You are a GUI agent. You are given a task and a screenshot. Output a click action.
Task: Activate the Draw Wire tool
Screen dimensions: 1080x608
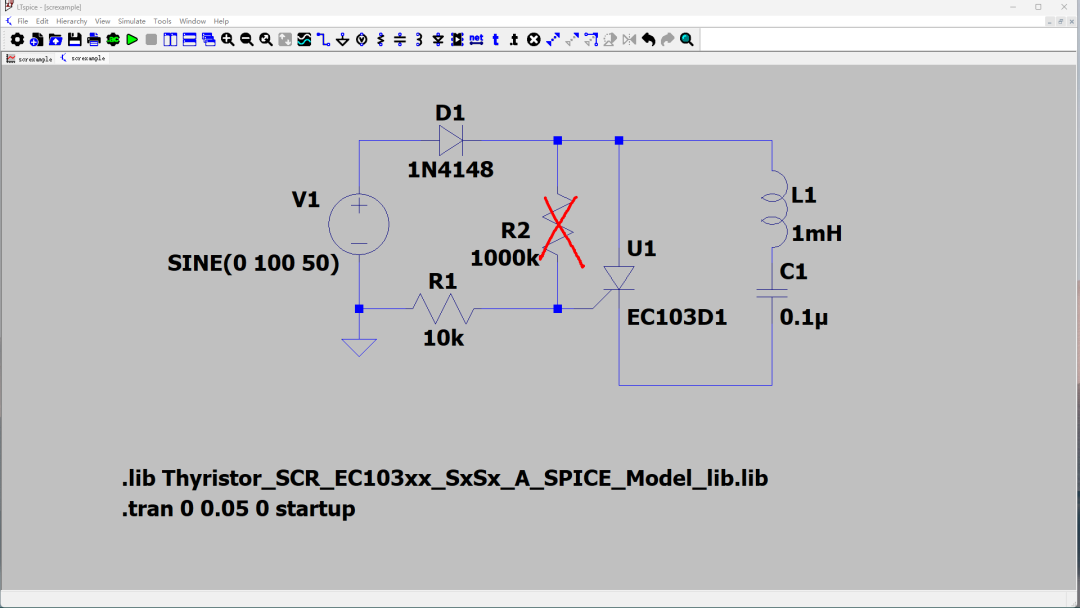point(323,40)
